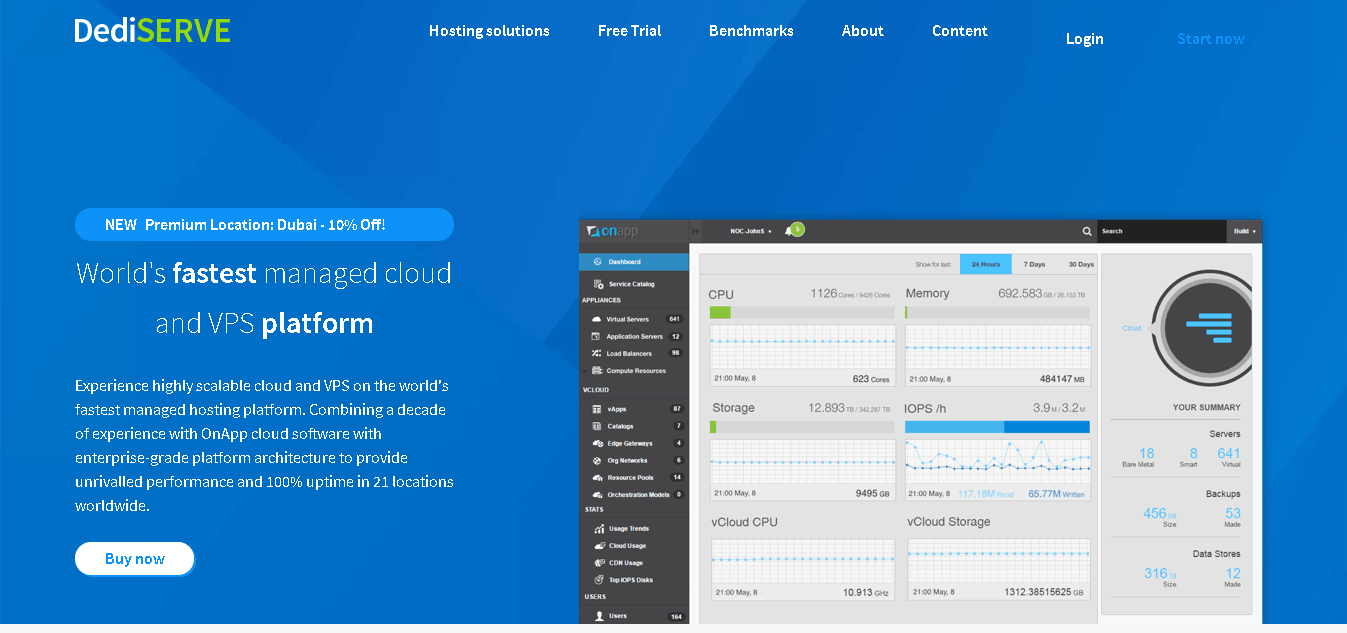Image resolution: width=1347 pixels, height=633 pixels.
Task: Open the notifications bell badge
Action: click(794, 230)
